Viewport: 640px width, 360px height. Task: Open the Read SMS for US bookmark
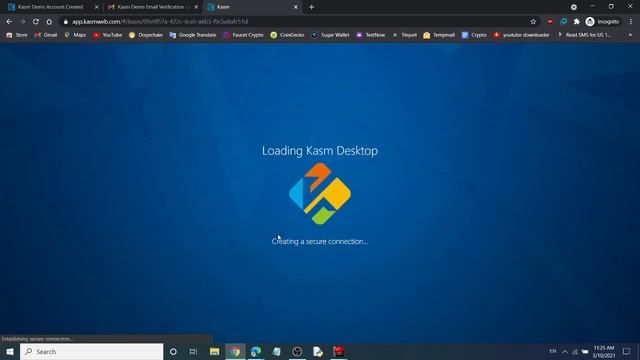point(584,35)
